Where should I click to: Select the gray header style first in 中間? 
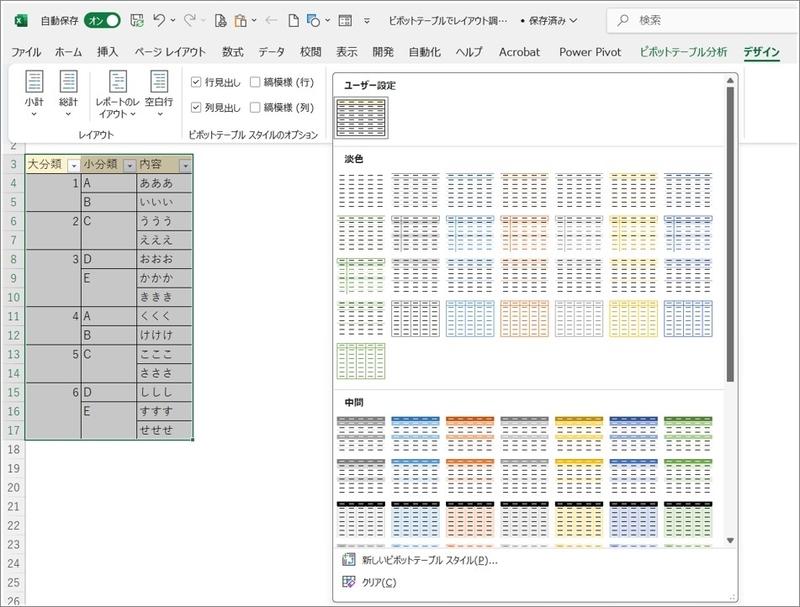click(x=361, y=435)
